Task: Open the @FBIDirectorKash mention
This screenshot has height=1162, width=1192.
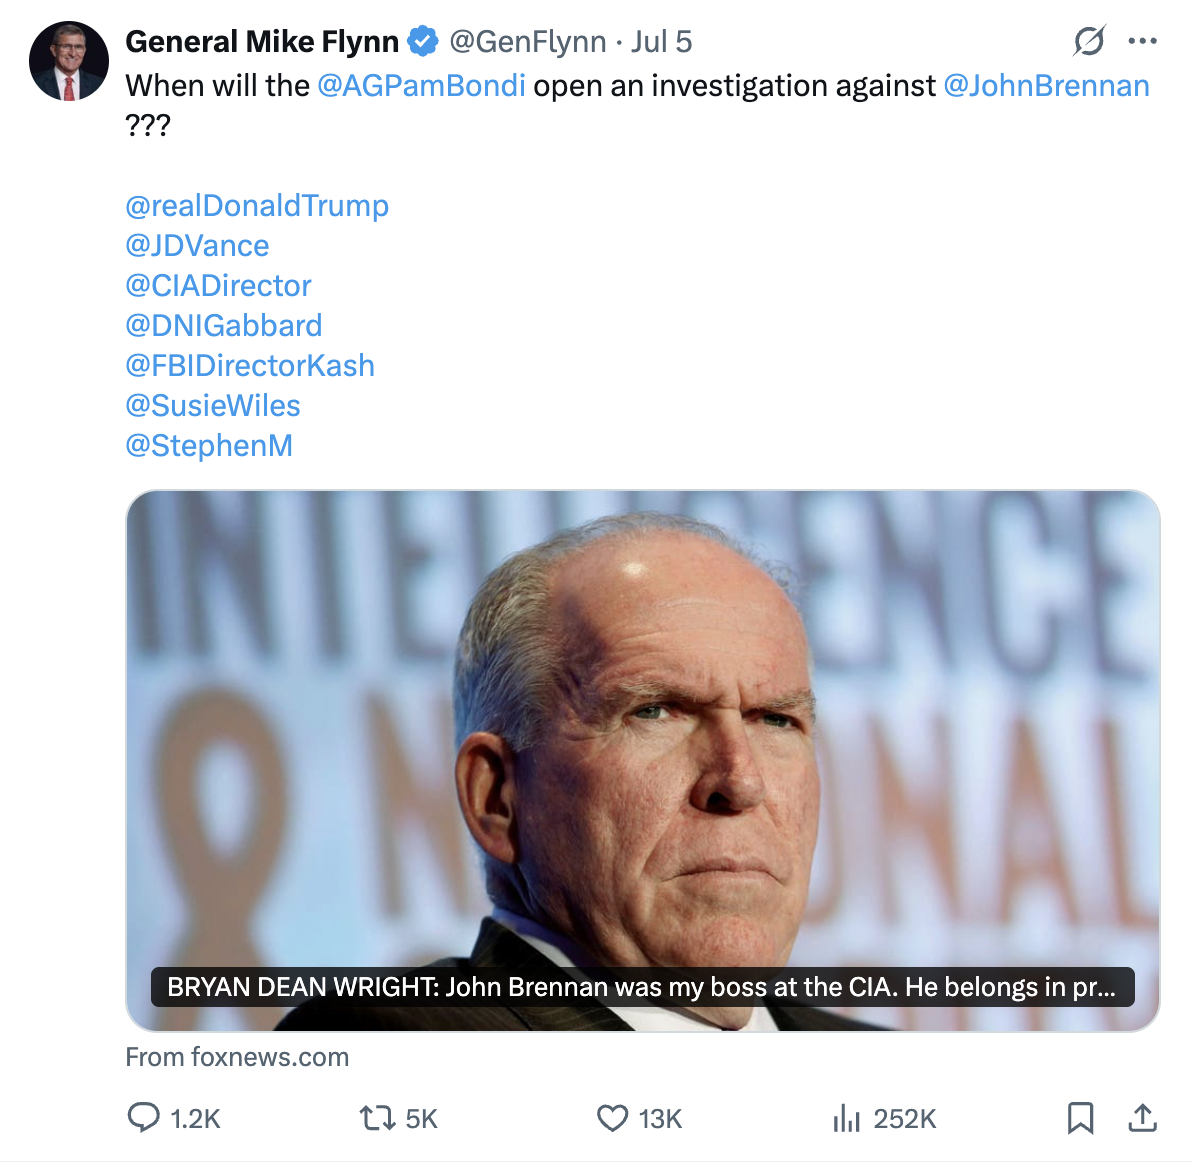Action: pos(250,366)
